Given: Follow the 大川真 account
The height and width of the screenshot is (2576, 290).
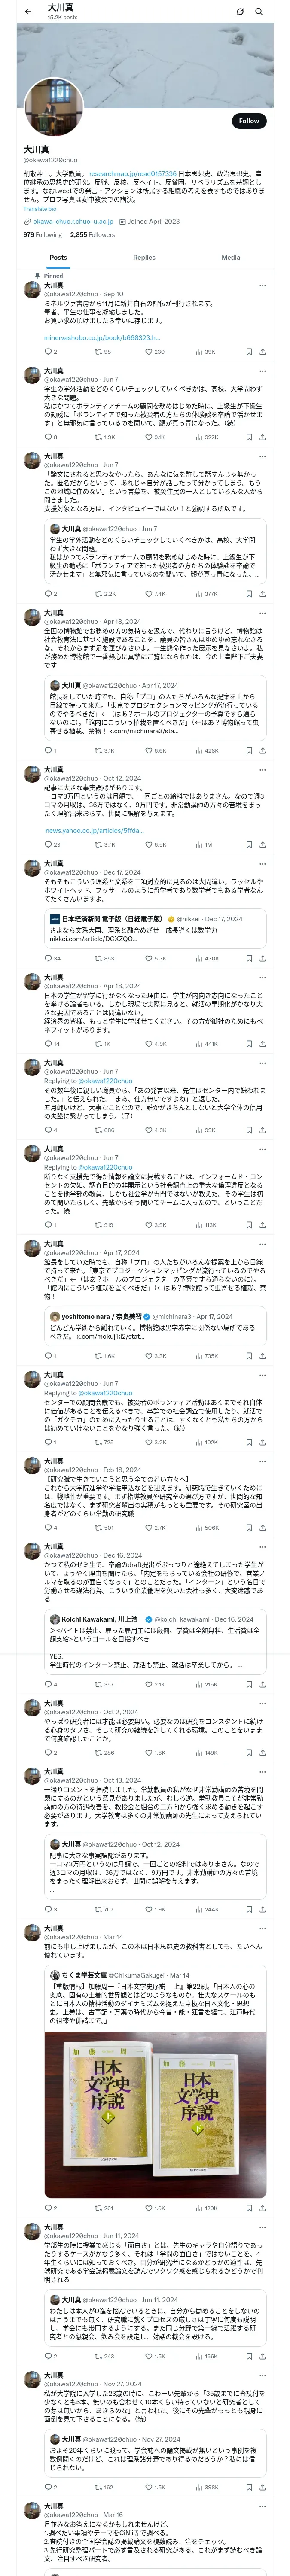Looking at the screenshot, I should coord(249,121).
